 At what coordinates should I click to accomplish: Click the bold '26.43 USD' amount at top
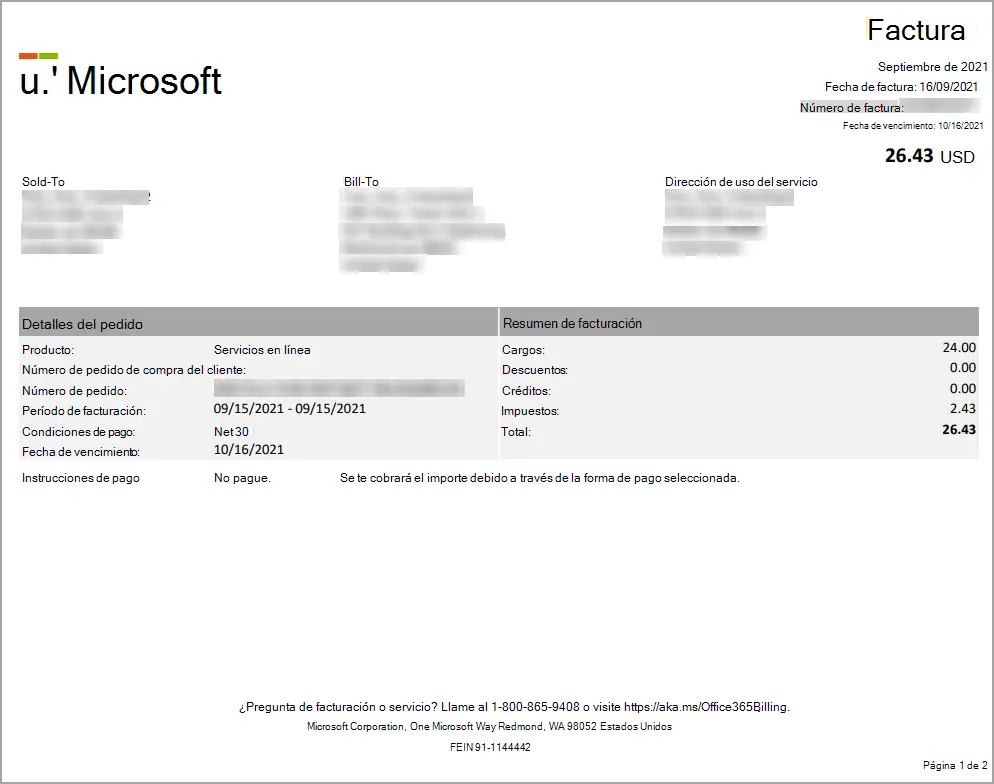click(929, 156)
